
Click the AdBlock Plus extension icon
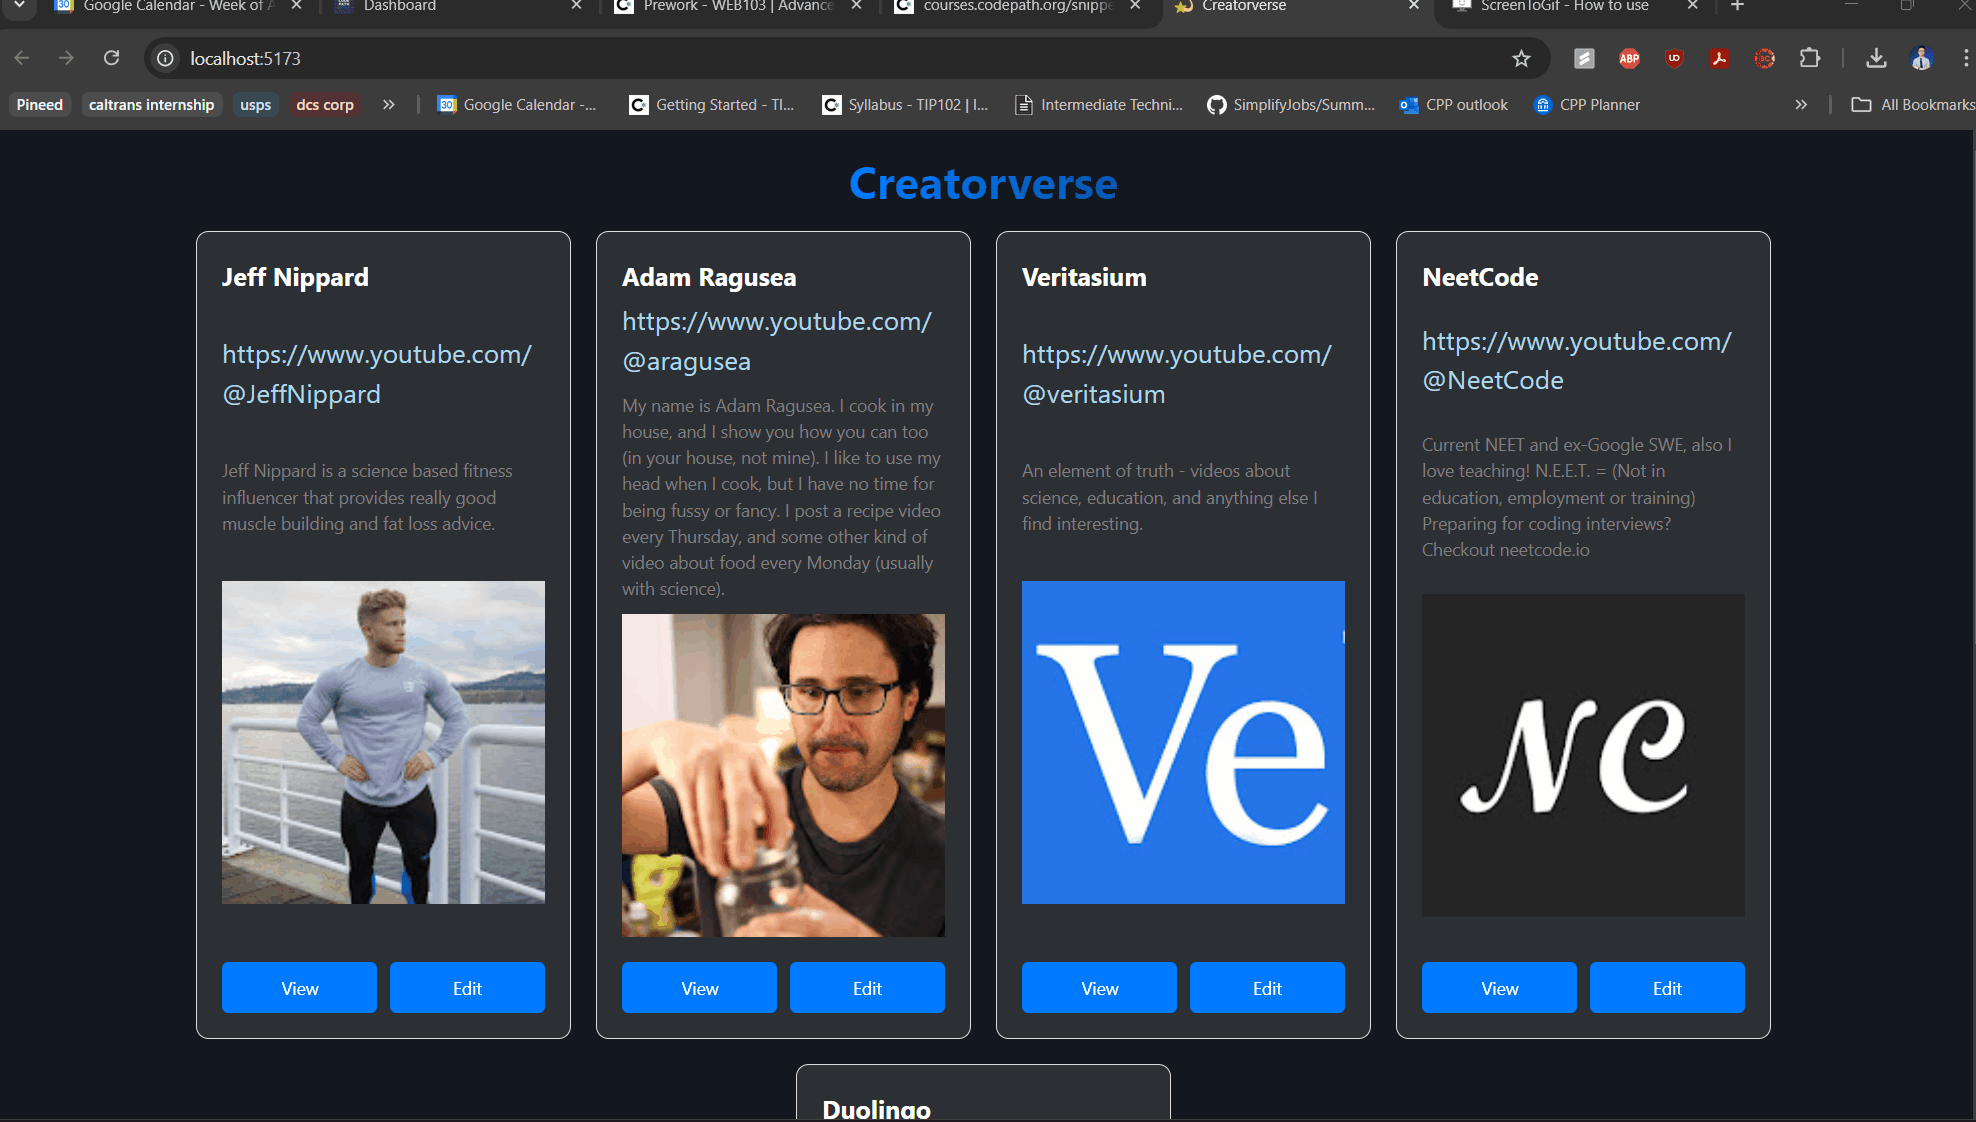(x=1629, y=58)
